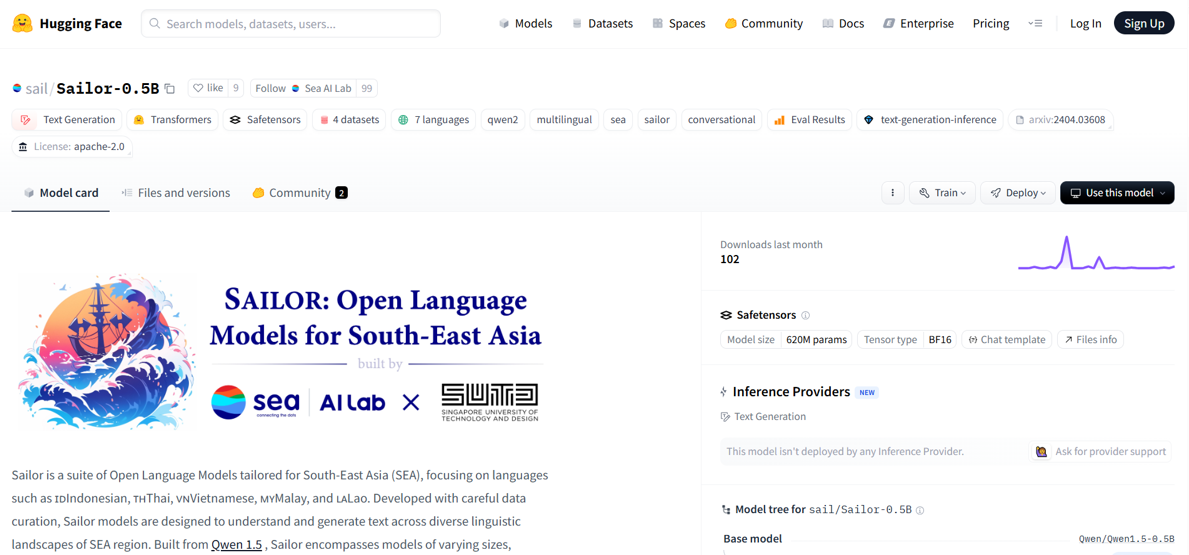The width and height of the screenshot is (1189, 555).
Task: Open the arxiv:2404.03608 paper tag
Action: point(1060,120)
